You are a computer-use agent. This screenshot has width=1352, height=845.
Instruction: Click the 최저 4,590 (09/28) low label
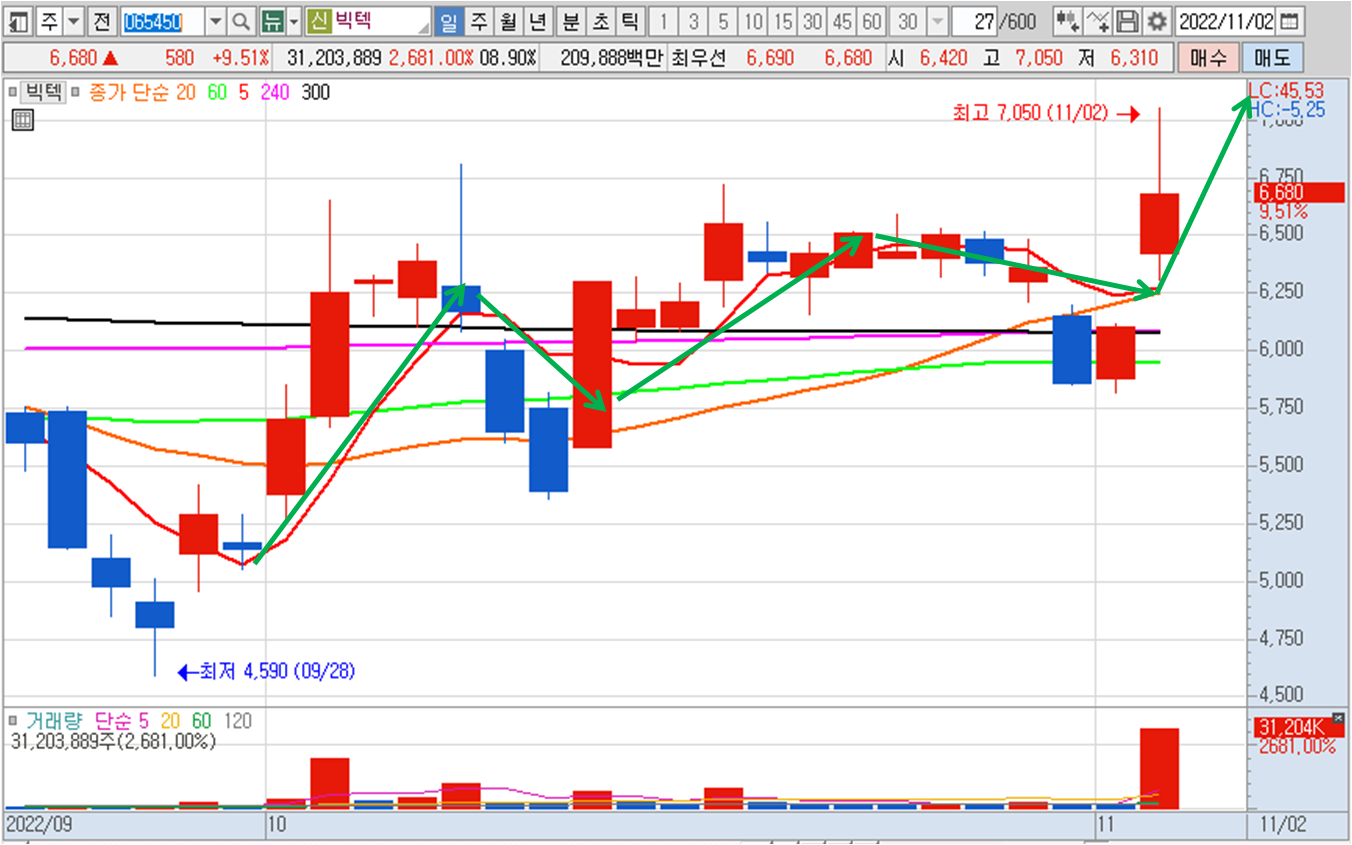tap(278, 672)
